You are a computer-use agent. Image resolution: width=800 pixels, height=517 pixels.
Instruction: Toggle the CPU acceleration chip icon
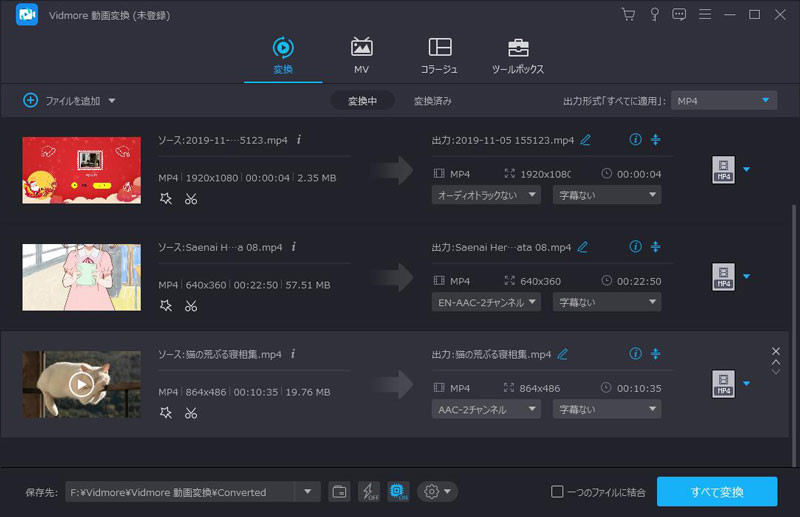tap(398, 491)
